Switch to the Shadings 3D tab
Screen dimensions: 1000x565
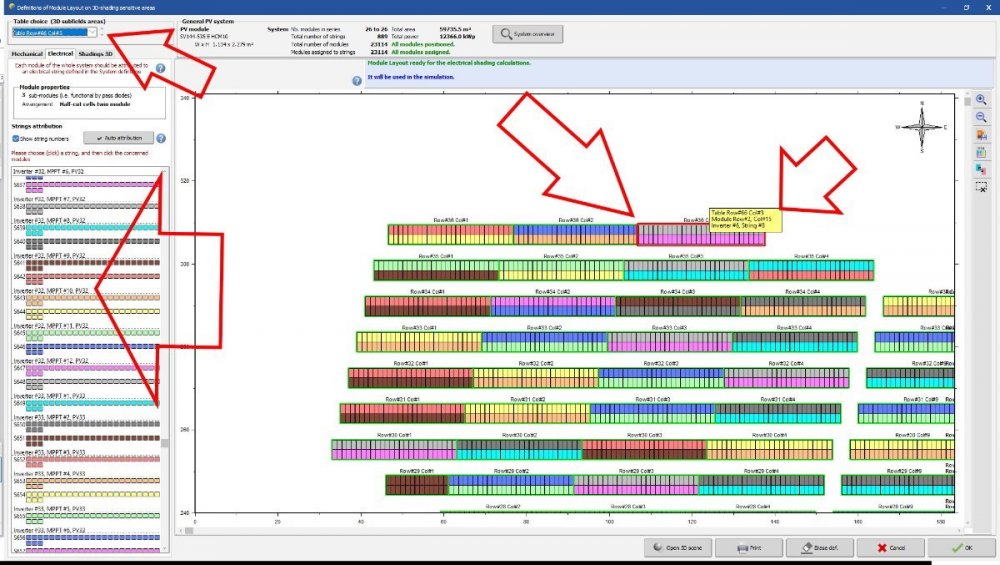[96, 53]
